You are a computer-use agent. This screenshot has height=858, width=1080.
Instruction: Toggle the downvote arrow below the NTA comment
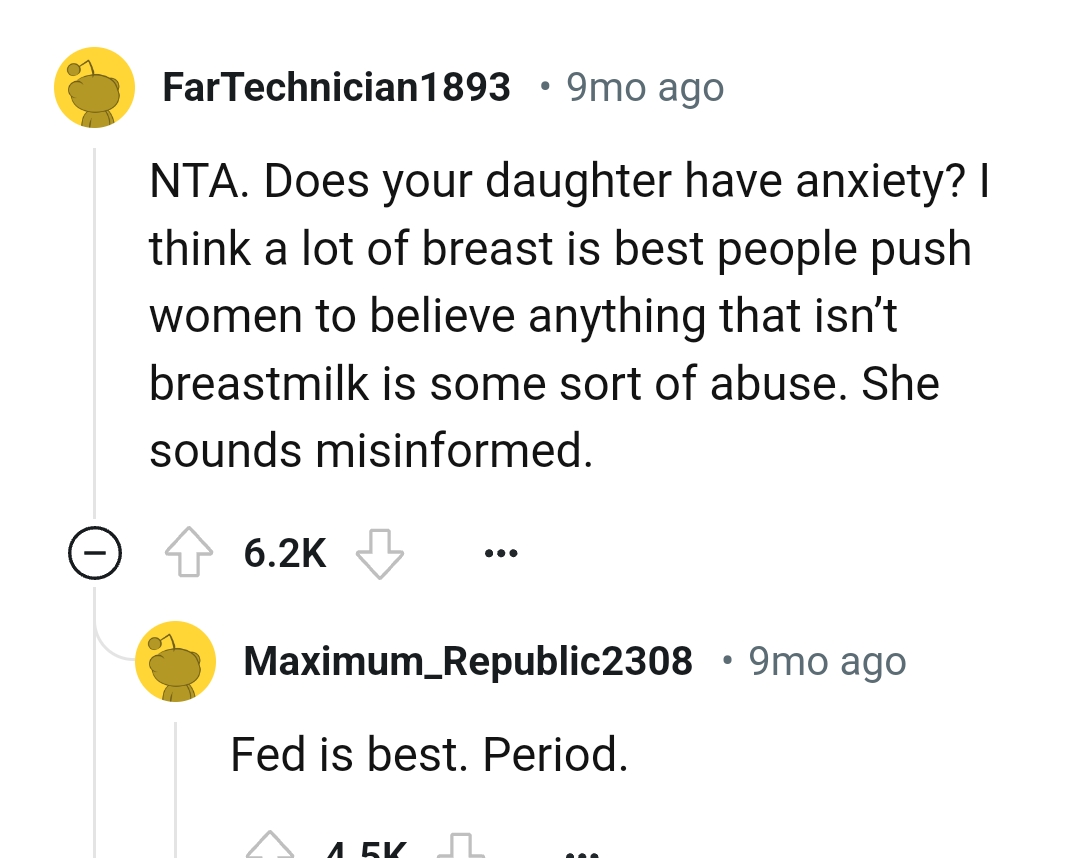381,553
